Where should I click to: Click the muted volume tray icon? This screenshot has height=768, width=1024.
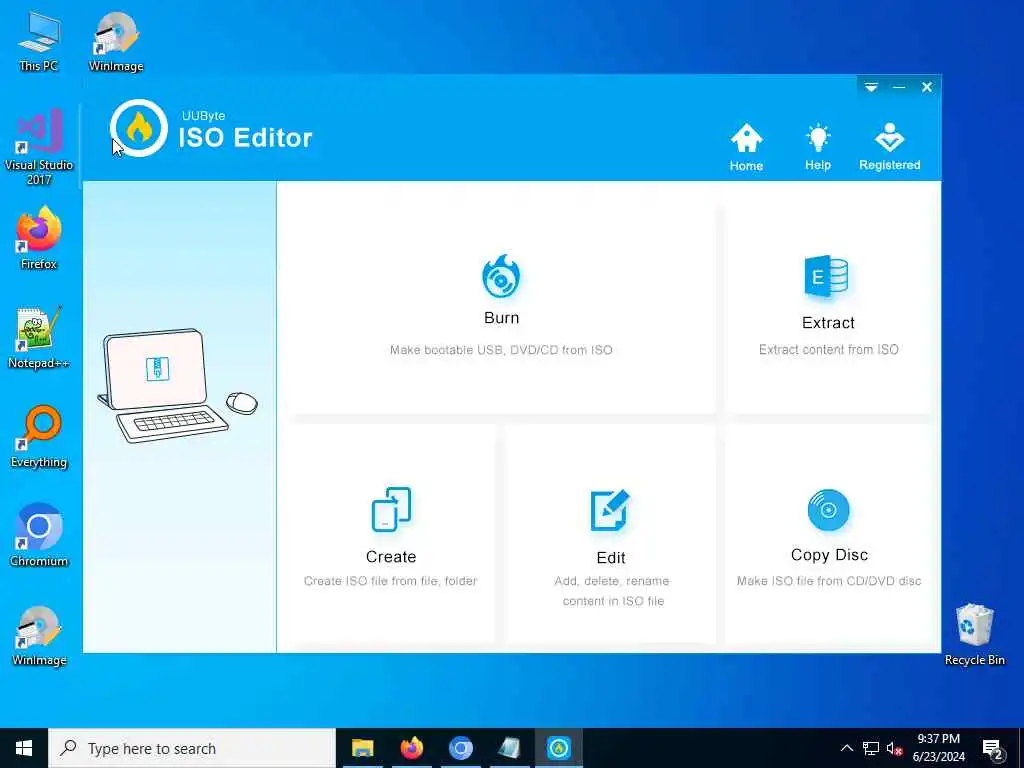895,748
